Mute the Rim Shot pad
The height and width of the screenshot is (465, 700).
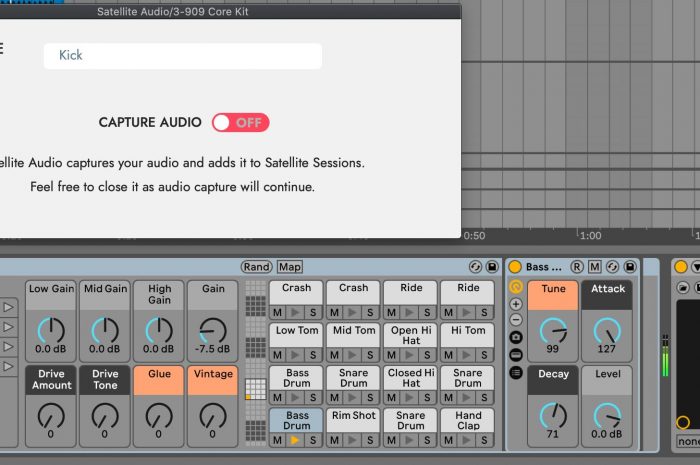(x=334, y=440)
